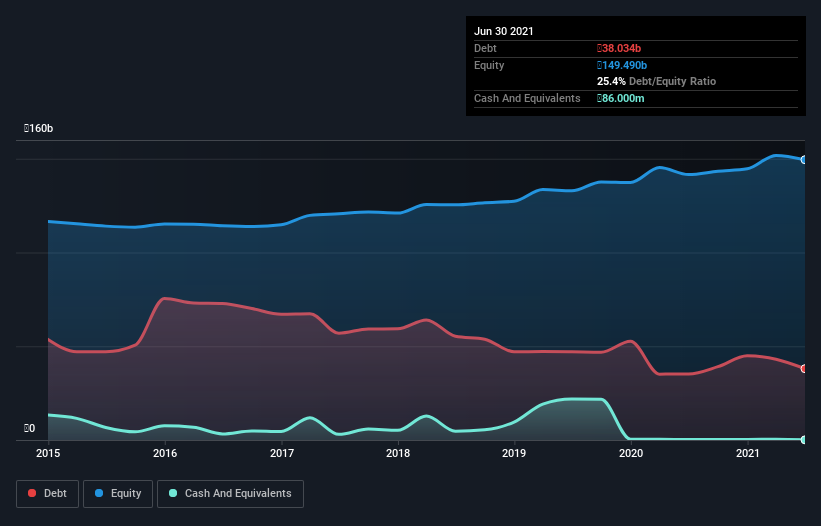Click the blue Equity legend dot
821x526 pixels.
click(x=99, y=493)
